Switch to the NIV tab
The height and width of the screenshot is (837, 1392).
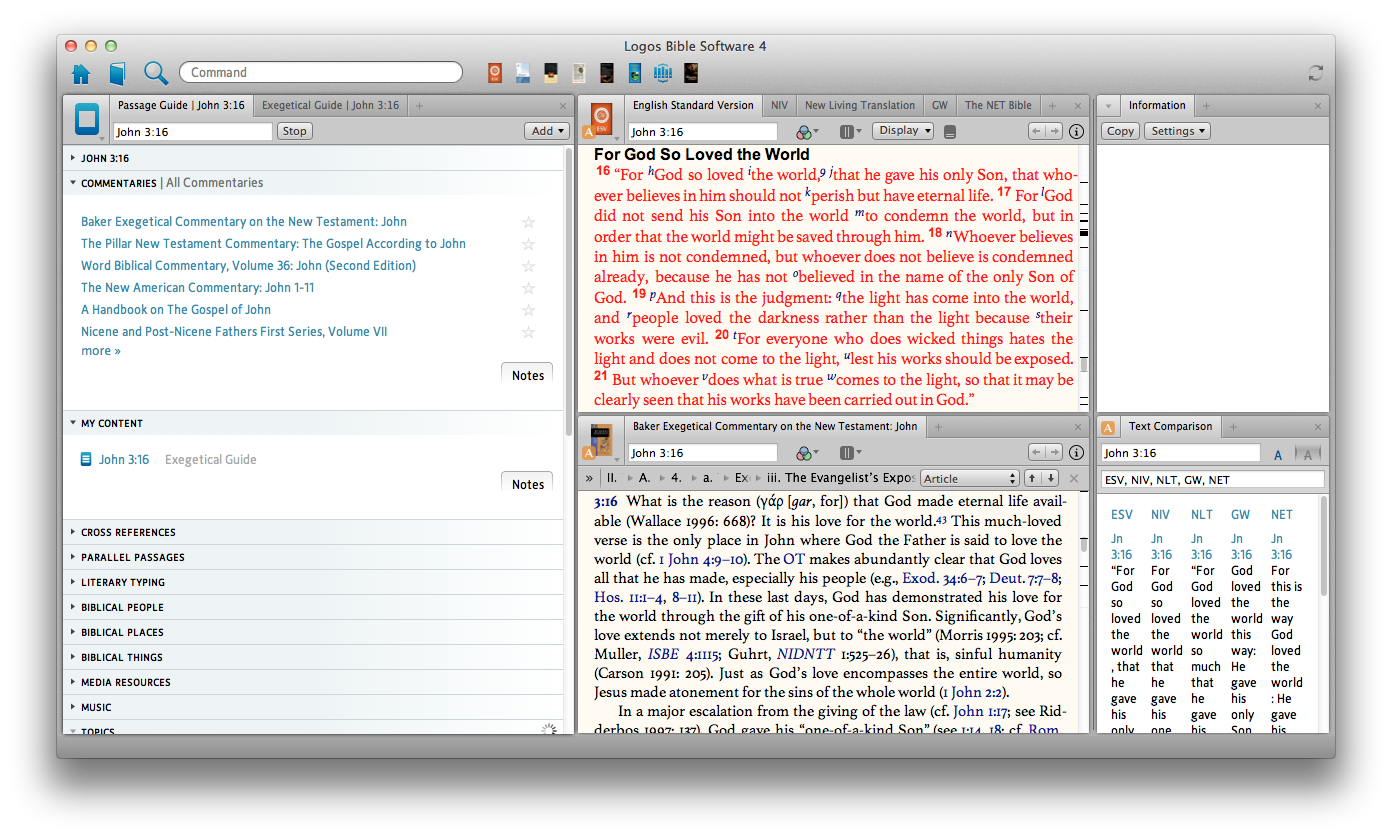[x=779, y=105]
